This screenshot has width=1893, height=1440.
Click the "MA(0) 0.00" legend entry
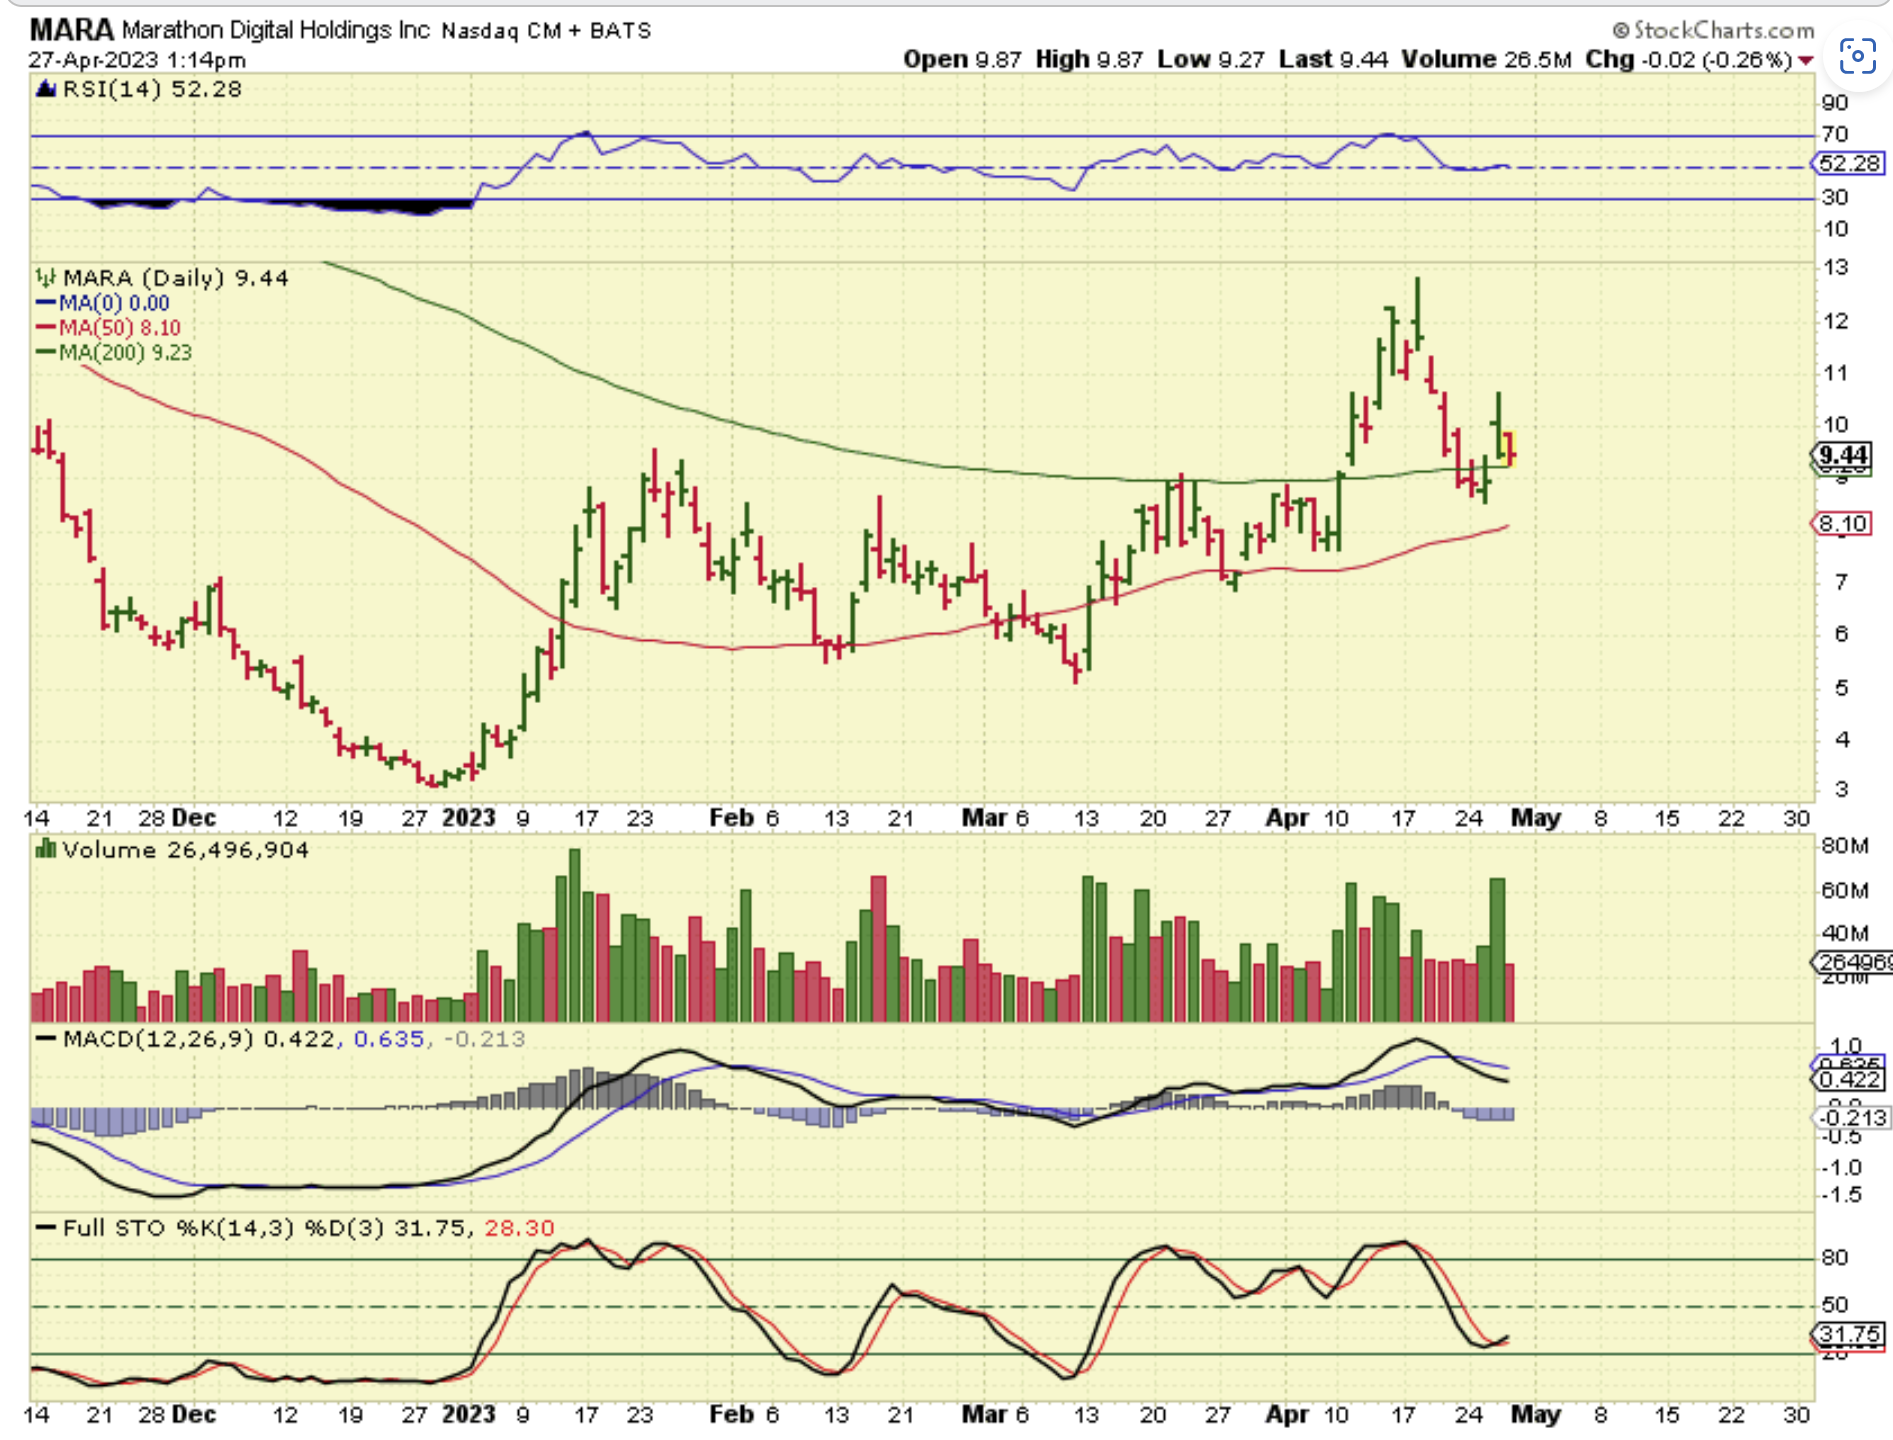coord(114,303)
